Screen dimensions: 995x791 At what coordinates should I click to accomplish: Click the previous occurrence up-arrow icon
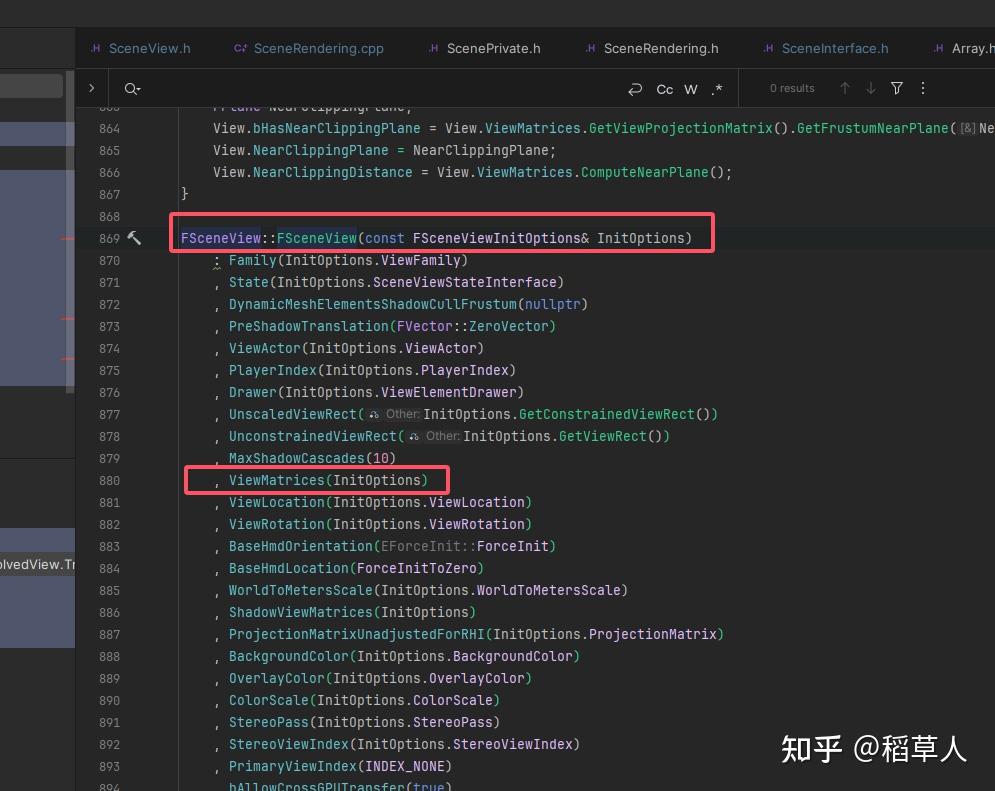tap(845, 88)
